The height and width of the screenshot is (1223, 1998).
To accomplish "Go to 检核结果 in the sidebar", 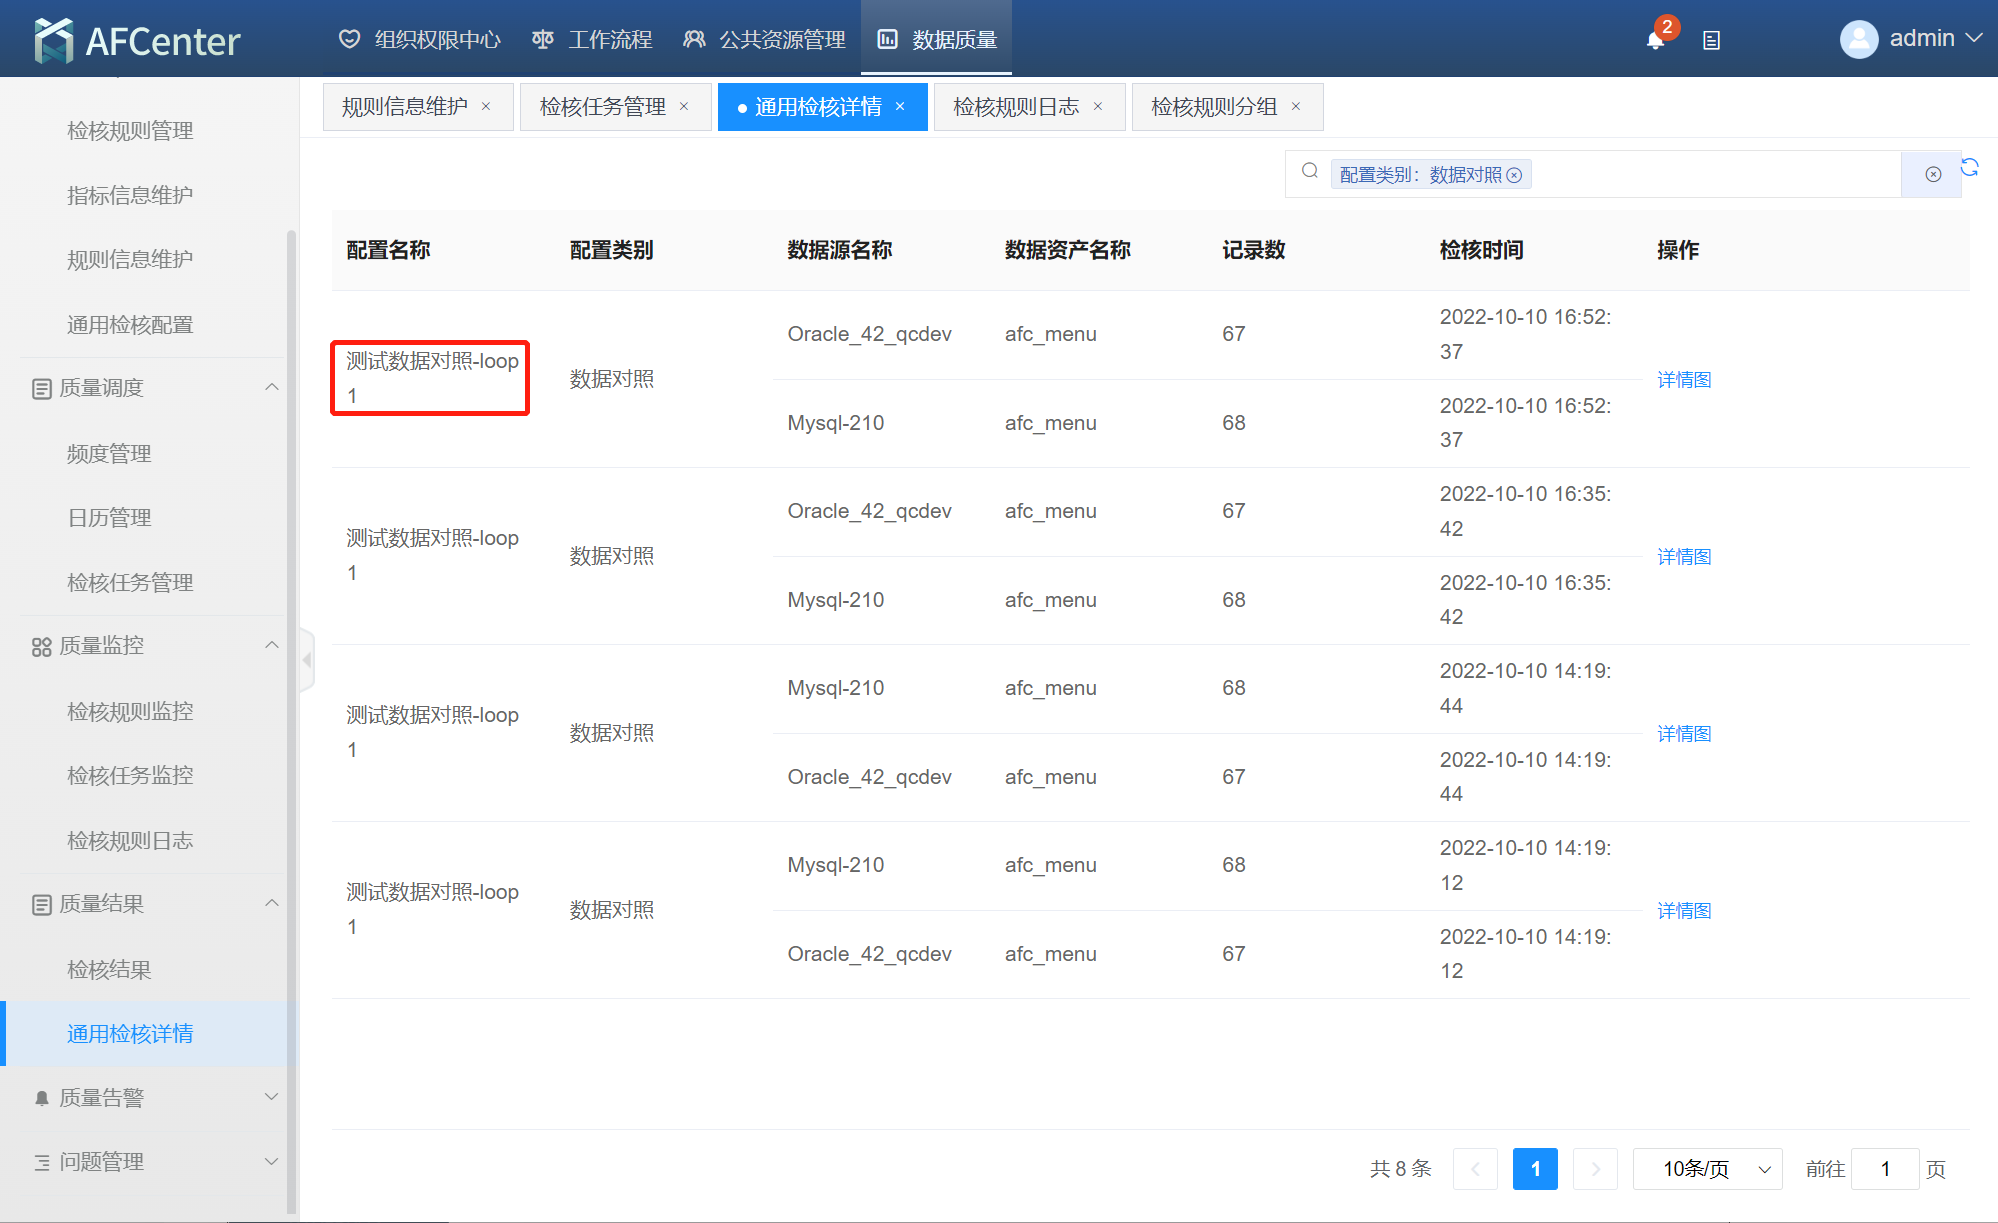I will click(x=109, y=969).
